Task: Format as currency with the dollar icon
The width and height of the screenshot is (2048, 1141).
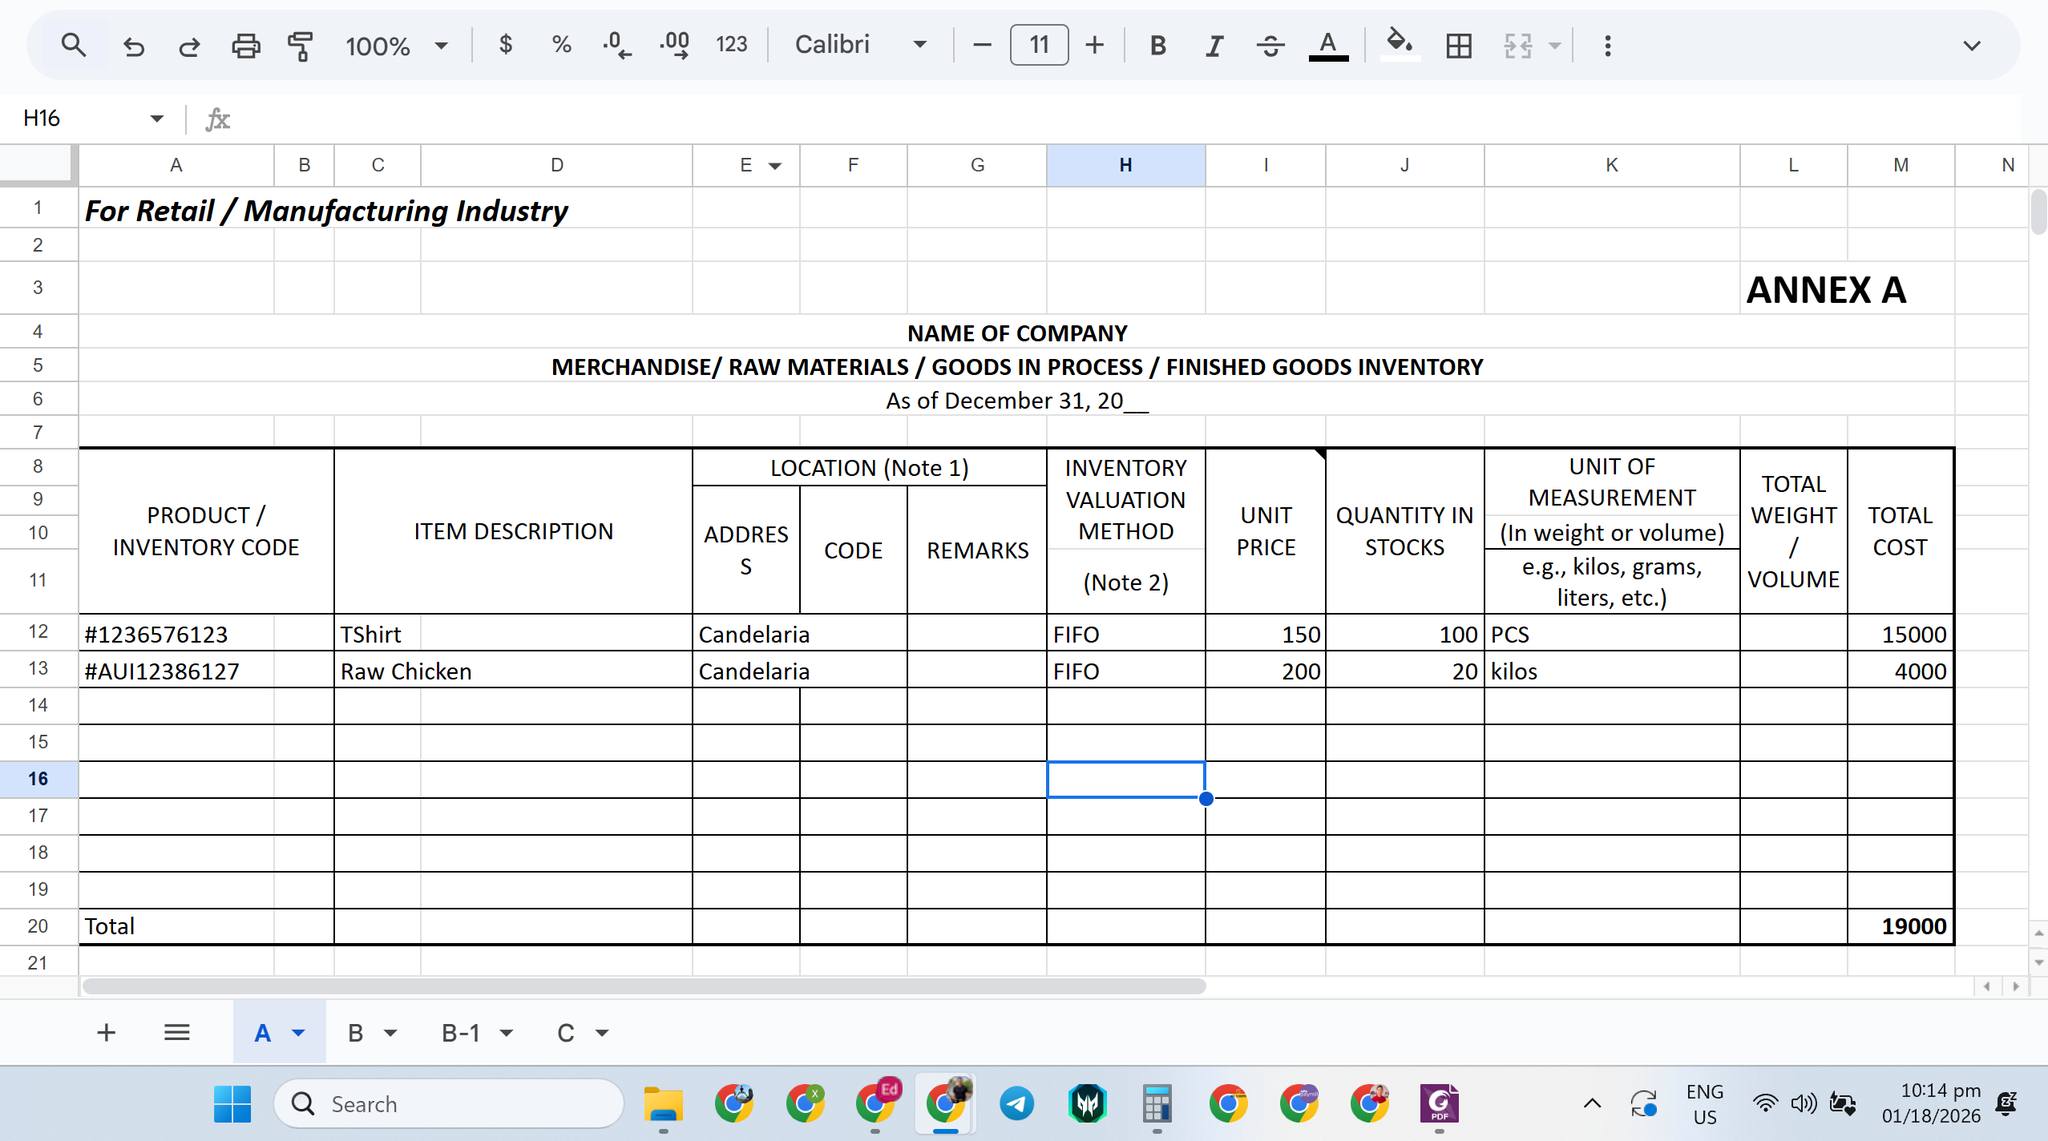Action: pyautogui.click(x=506, y=45)
